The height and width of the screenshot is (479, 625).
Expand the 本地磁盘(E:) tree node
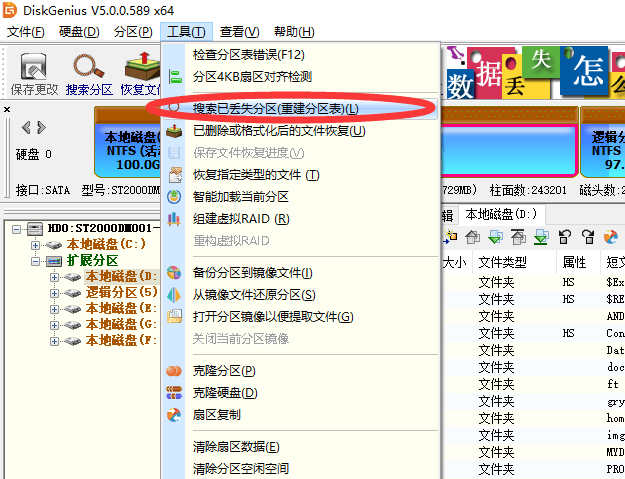click(x=54, y=309)
